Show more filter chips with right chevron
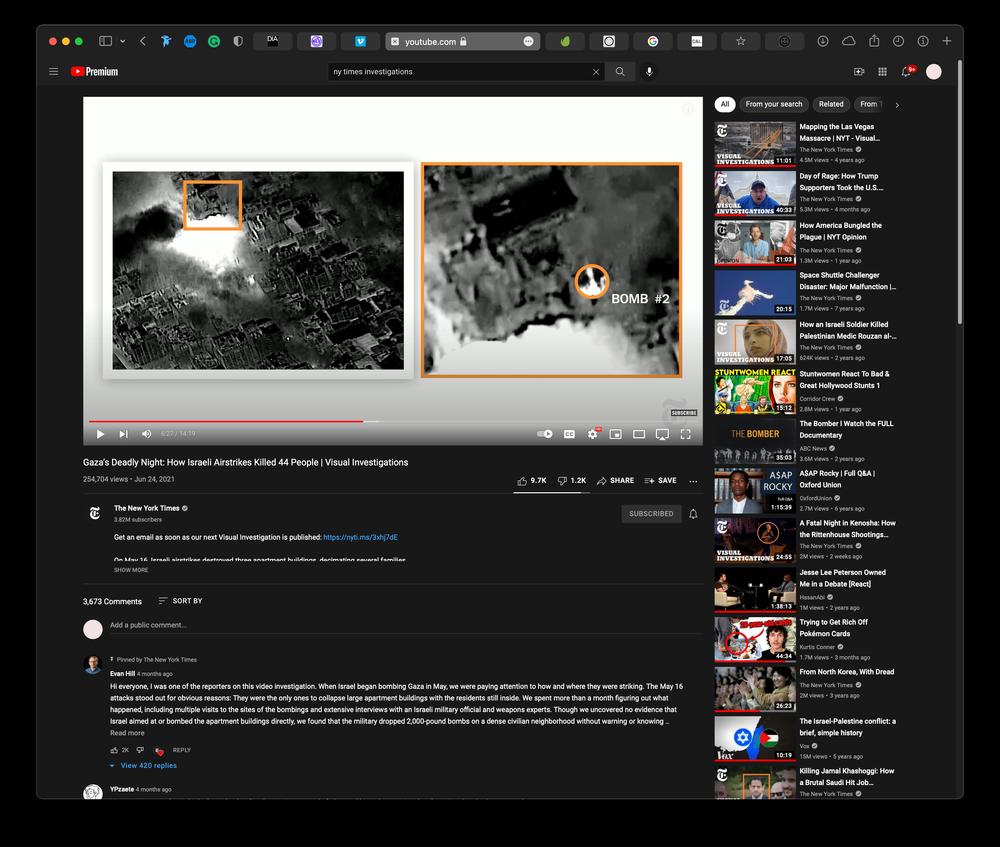The height and width of the screenshot is (847, 1000). pyautogui.click(x=897, y=105)
